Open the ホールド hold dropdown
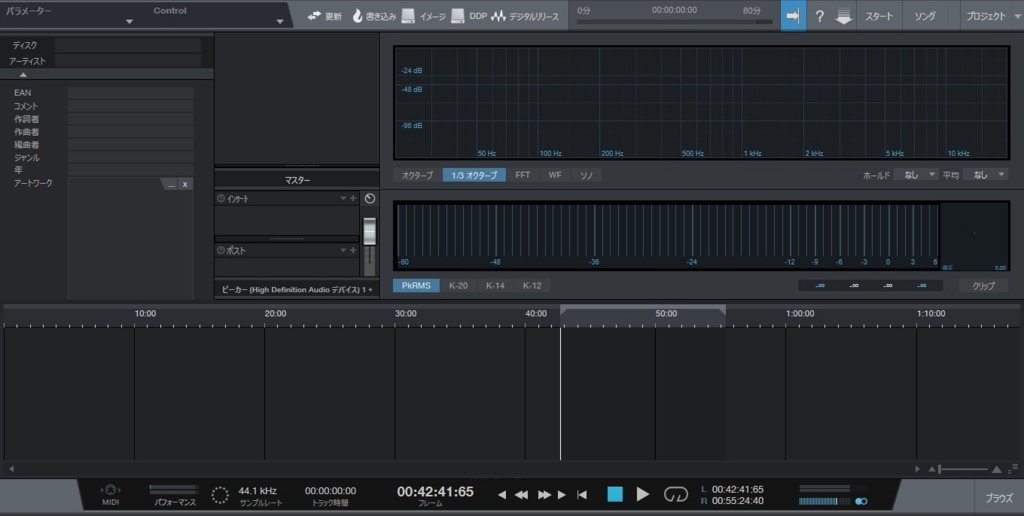This screenshot has width=1024, height=516. (916, 175)
